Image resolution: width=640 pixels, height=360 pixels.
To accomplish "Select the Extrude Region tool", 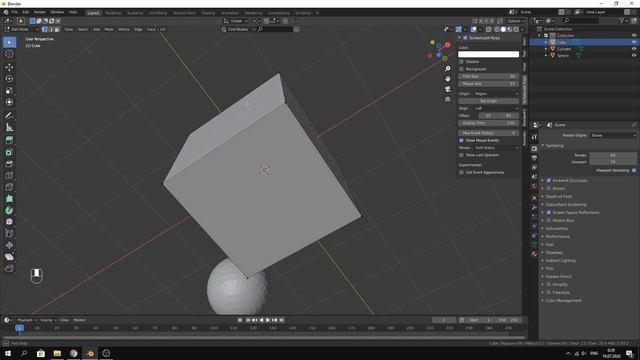I will 9,140.
